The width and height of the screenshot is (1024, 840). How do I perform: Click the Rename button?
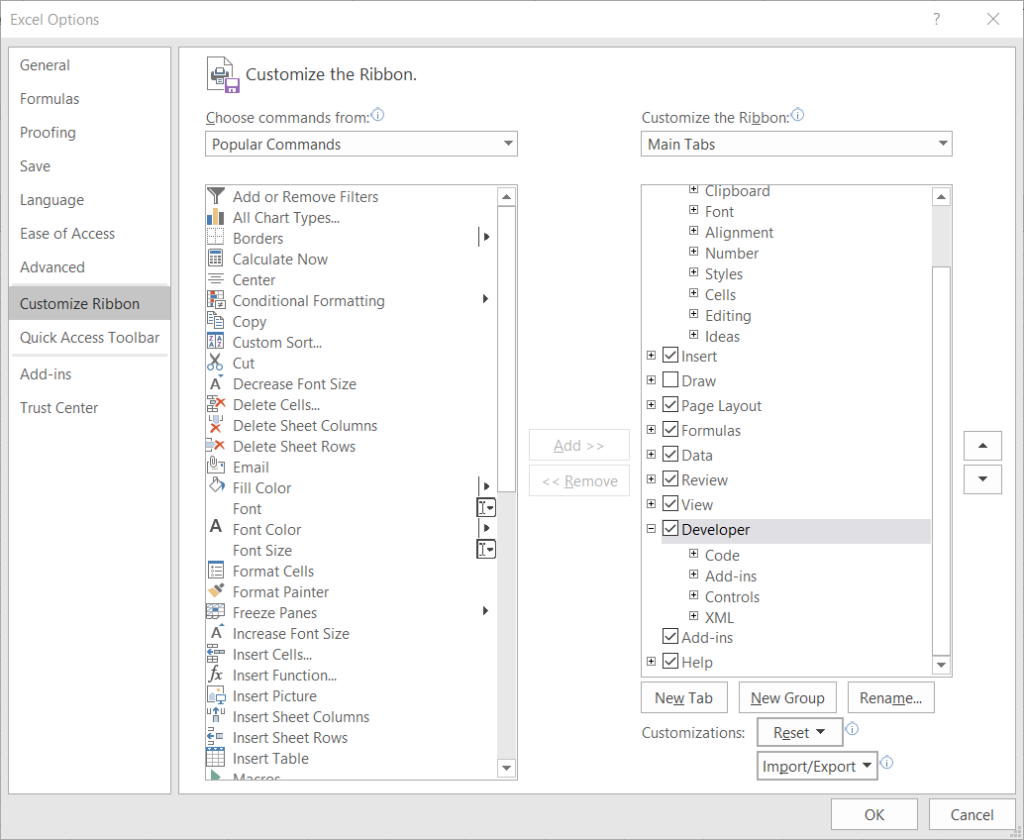pos(890,697)
